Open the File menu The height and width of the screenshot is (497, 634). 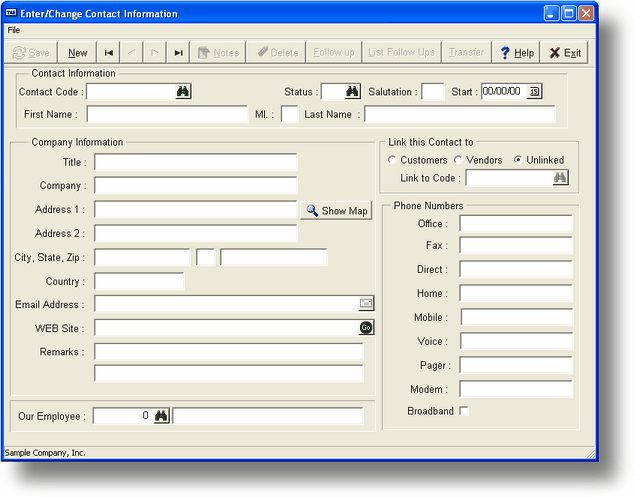13,30
